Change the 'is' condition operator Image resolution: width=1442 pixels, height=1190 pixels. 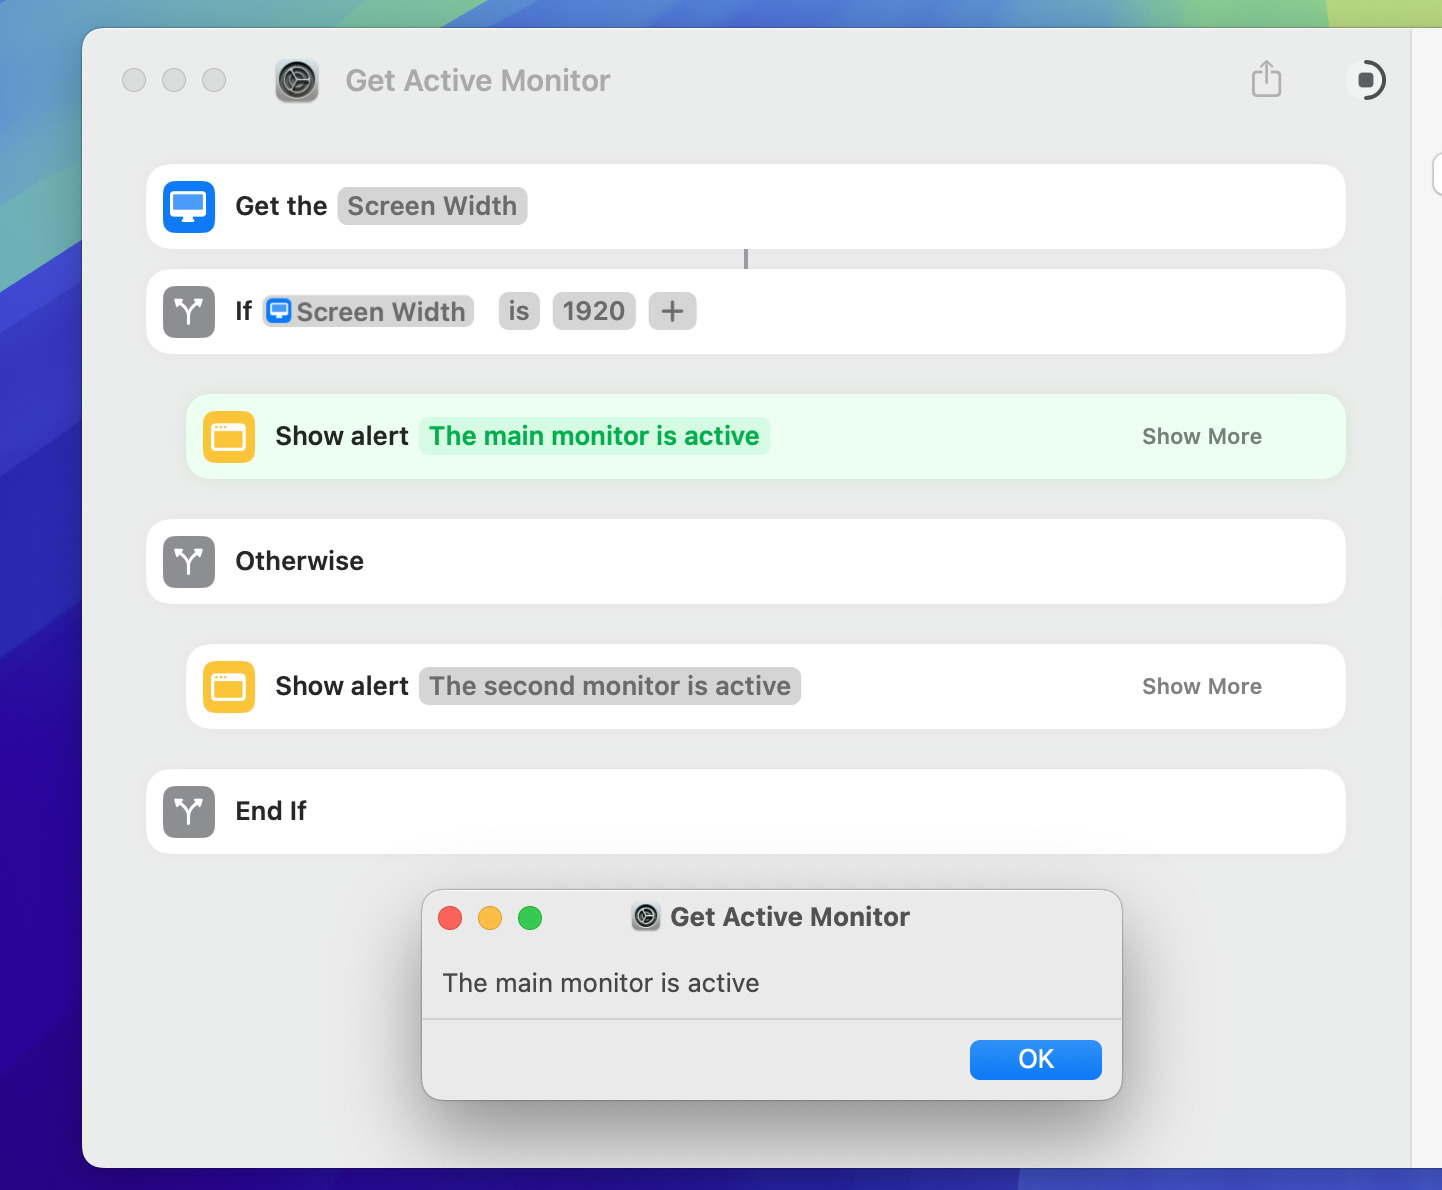519,311
